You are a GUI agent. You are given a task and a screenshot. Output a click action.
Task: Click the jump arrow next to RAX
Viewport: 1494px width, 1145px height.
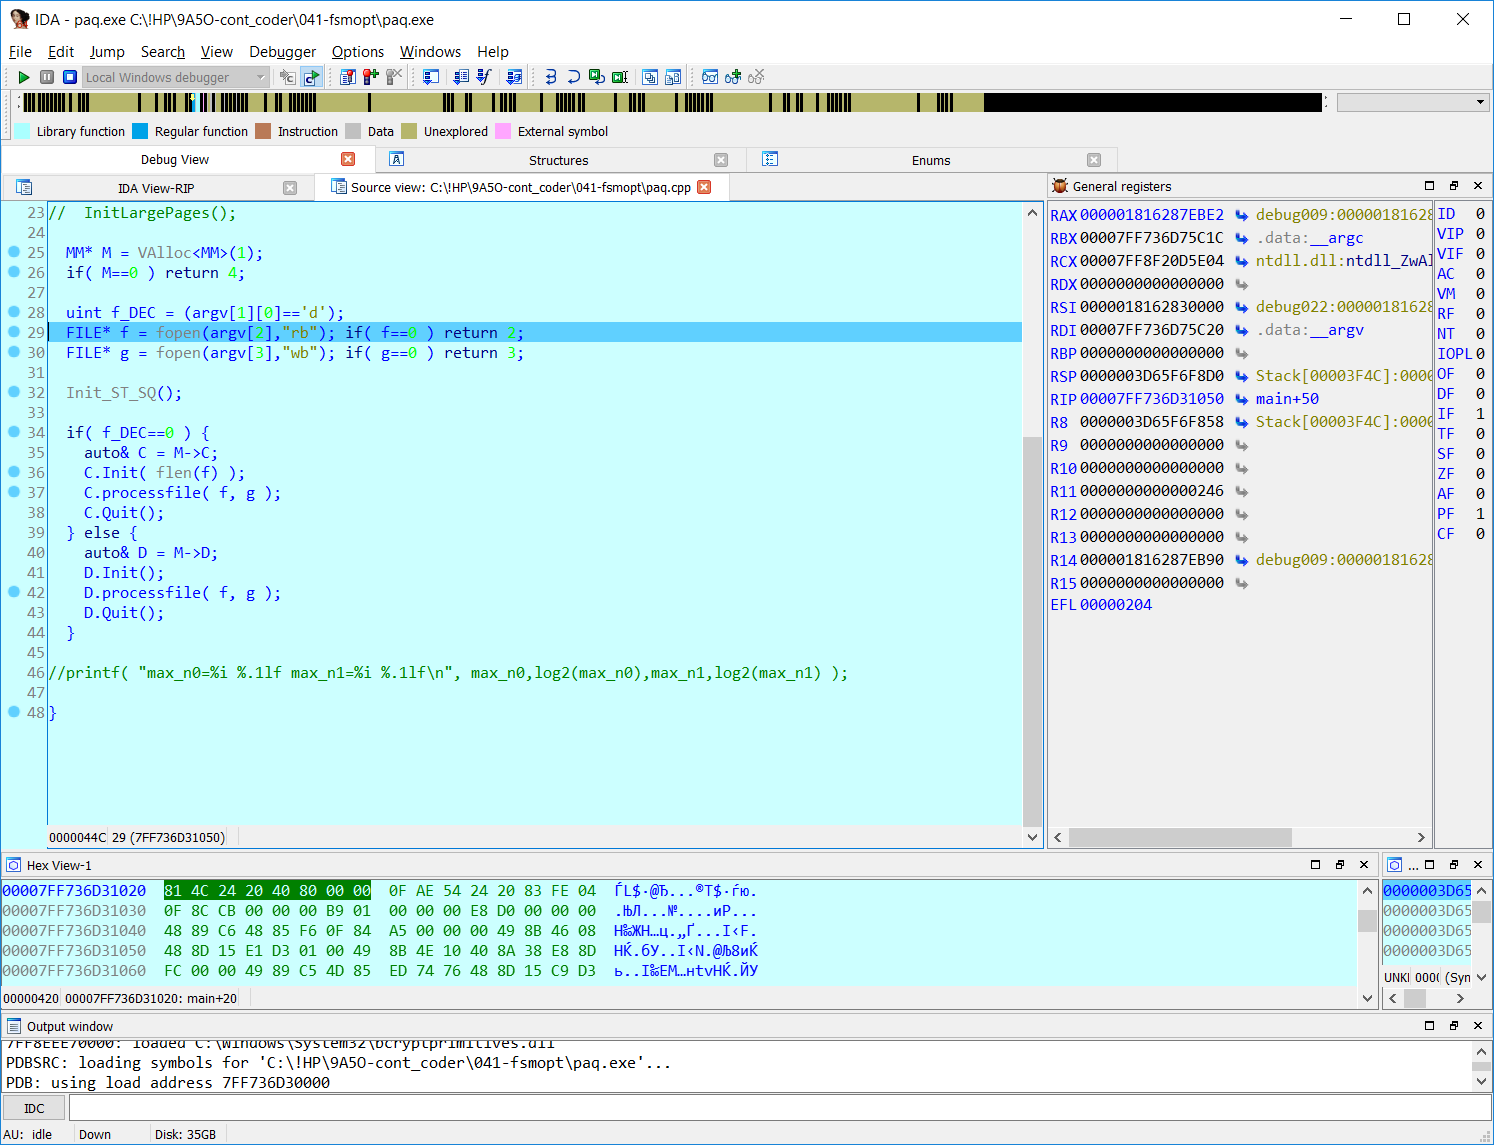tap(1241, 215)
